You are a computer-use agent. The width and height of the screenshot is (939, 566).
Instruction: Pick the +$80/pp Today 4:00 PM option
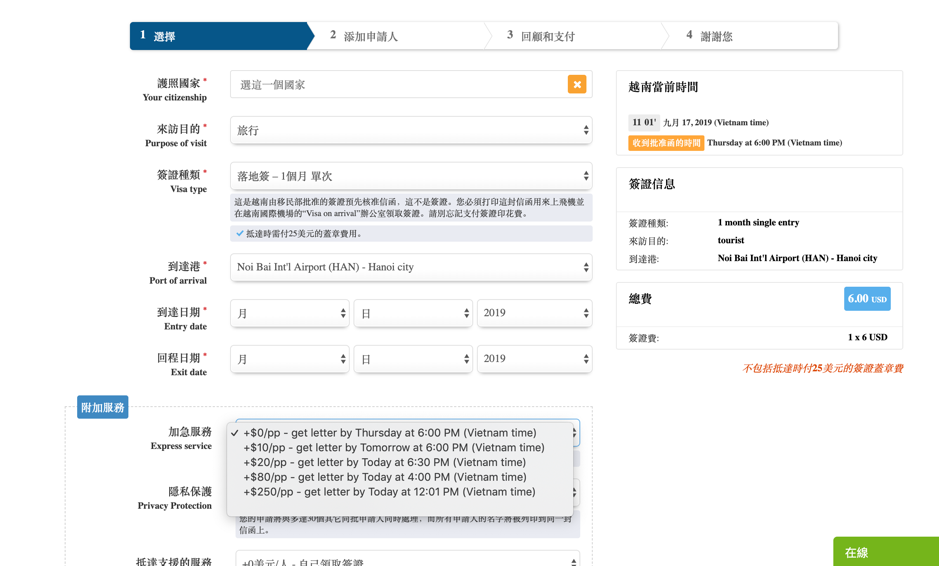pos(384,477)
